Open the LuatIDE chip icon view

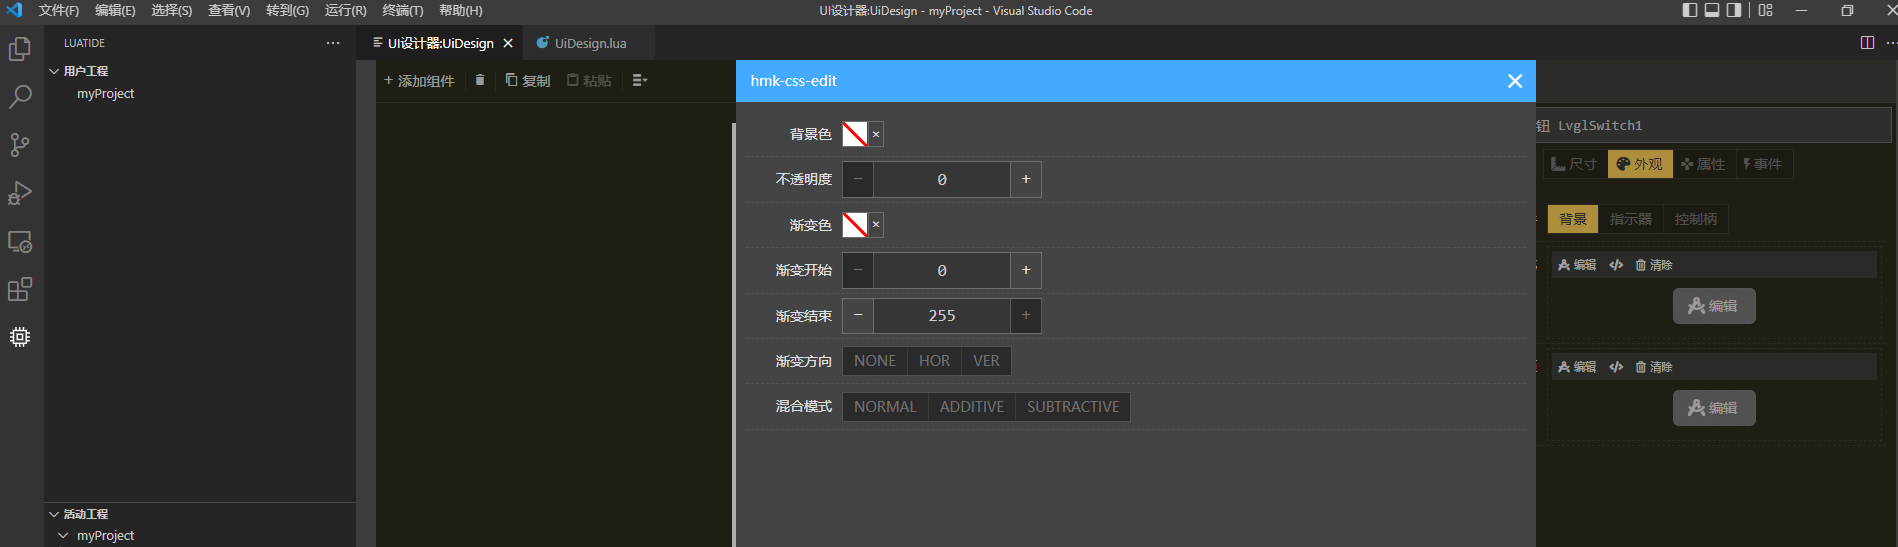(x=20, y=337)
